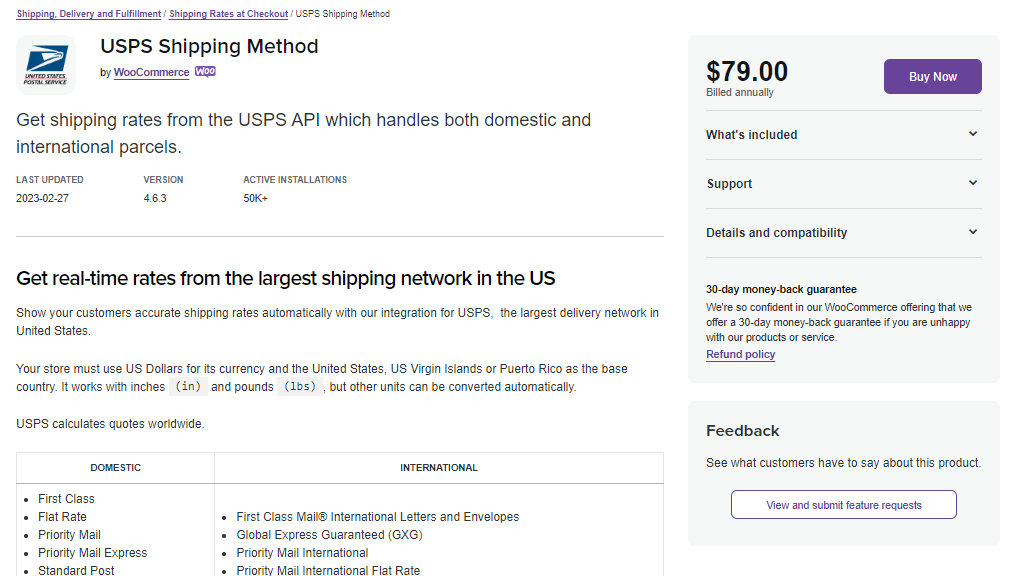The width and height of the screenshot is (1024, 576).
Task: Click the $79.00 price text
Action: pyautogui.click(x=747, y=70)
